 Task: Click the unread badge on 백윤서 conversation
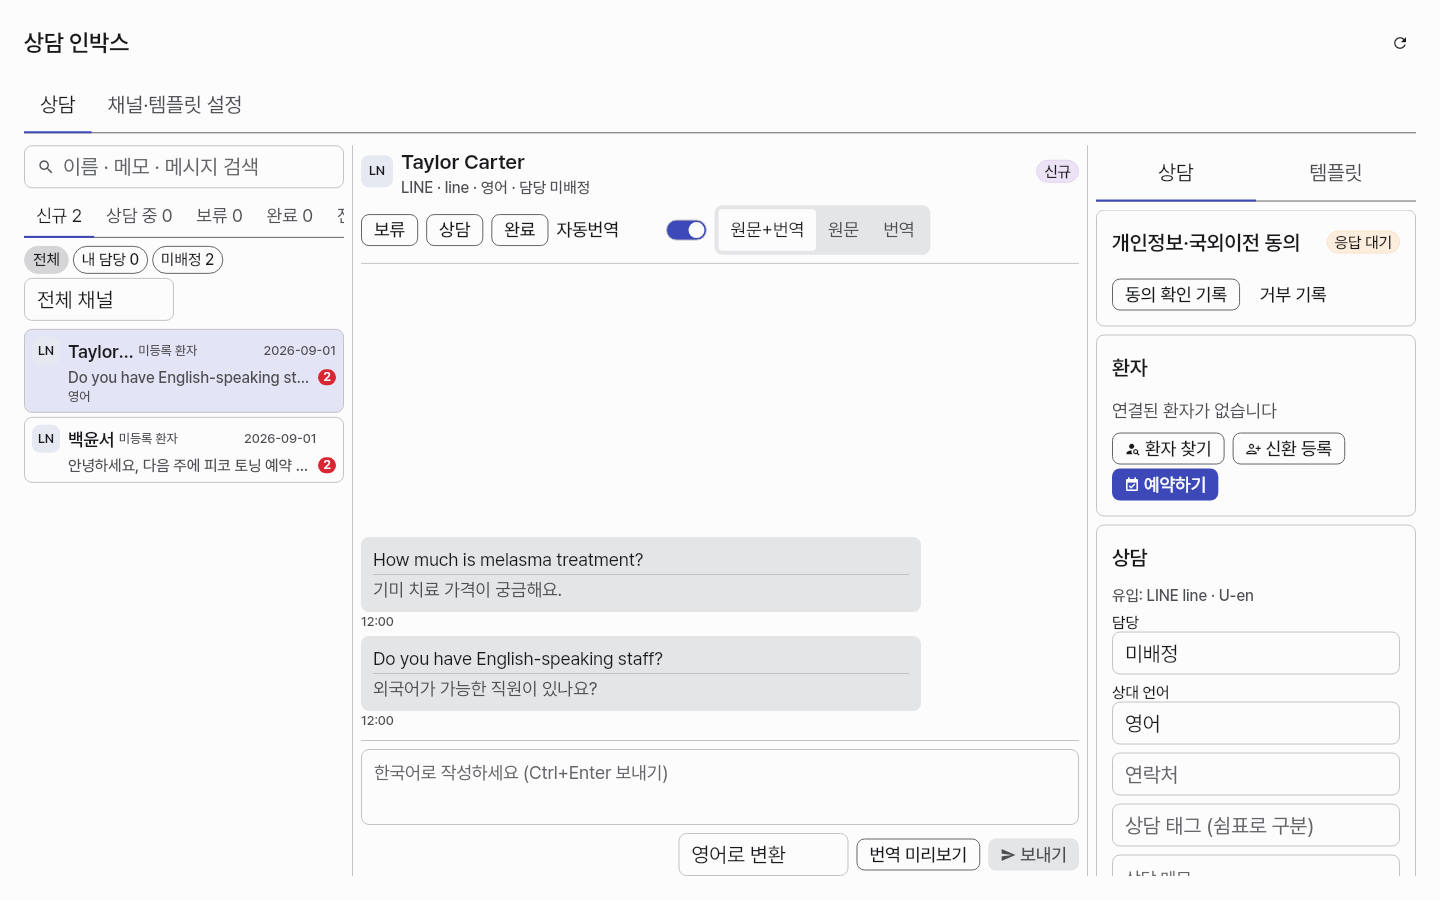point(327,465)
